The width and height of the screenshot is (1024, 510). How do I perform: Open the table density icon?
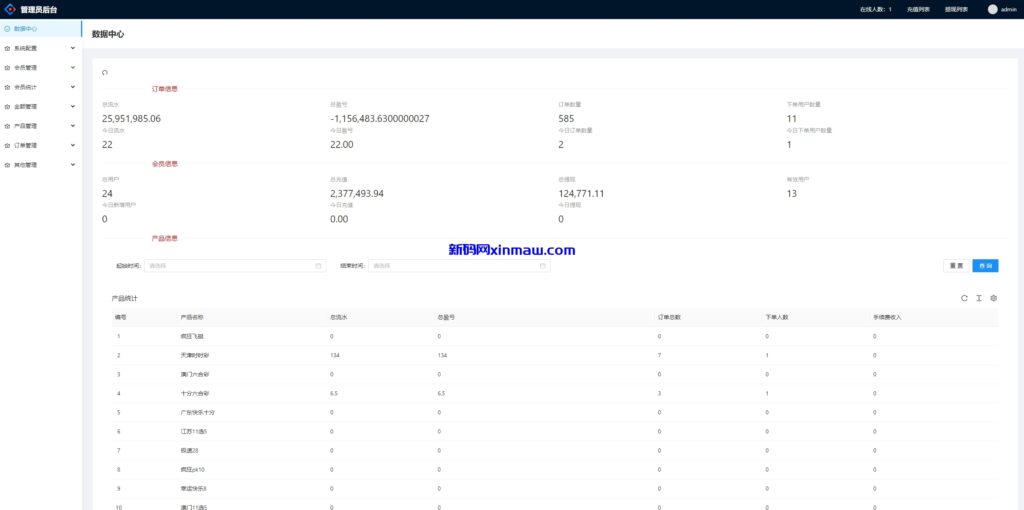[979, 298]
